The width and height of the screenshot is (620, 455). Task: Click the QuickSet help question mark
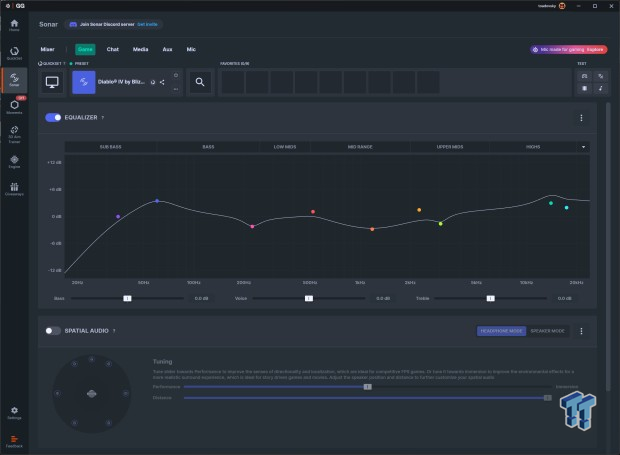(64, 63)
